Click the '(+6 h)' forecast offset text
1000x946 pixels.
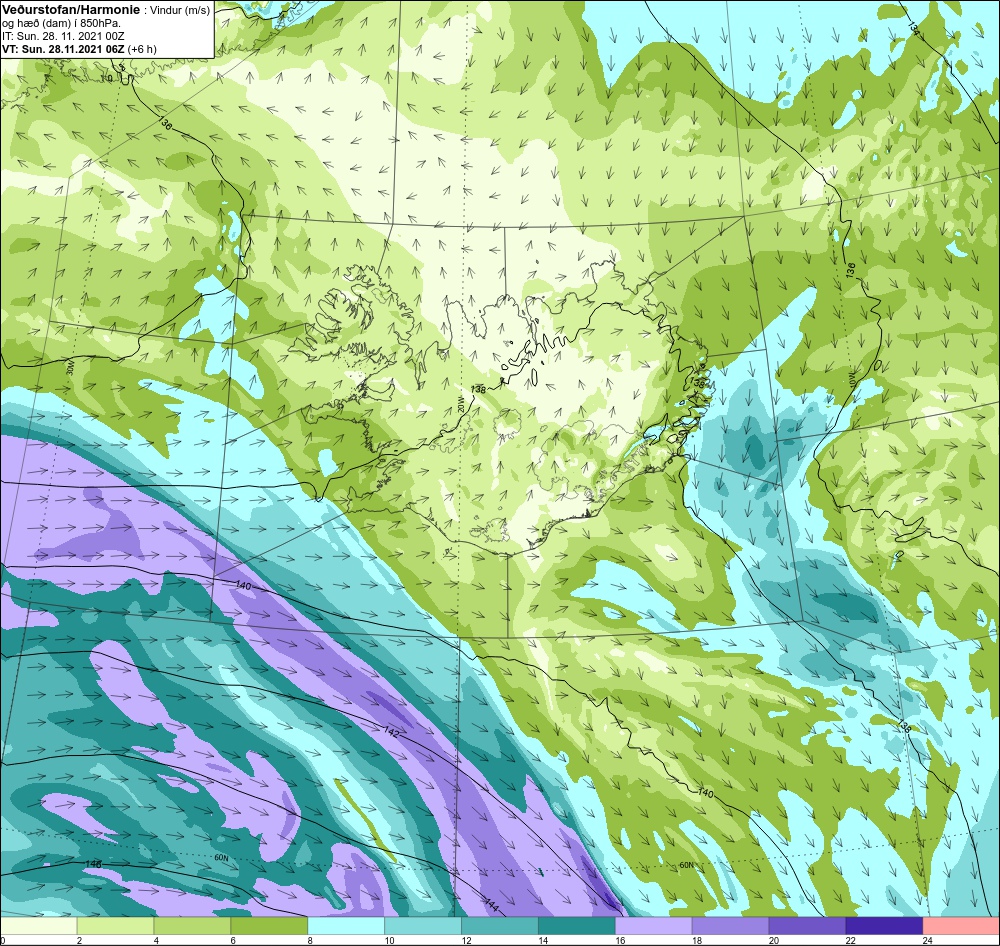pyautogui.click(x=142, y=49)
